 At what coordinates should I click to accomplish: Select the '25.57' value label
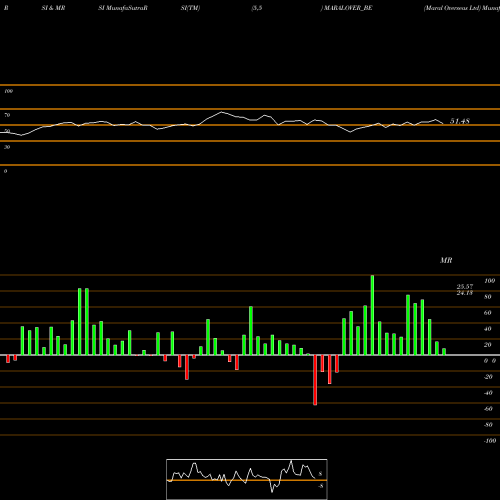tap(465, 287)
